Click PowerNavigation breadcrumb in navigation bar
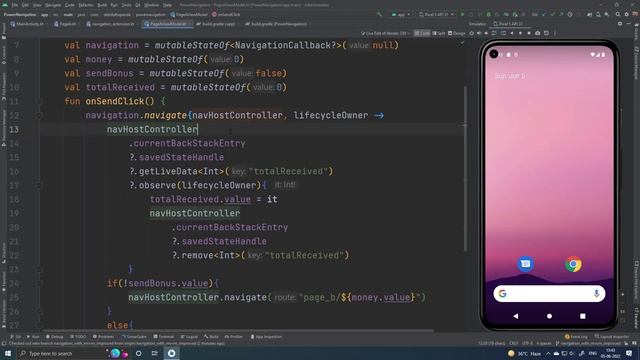This screenshot has height=360, width=640. (20, 14)
